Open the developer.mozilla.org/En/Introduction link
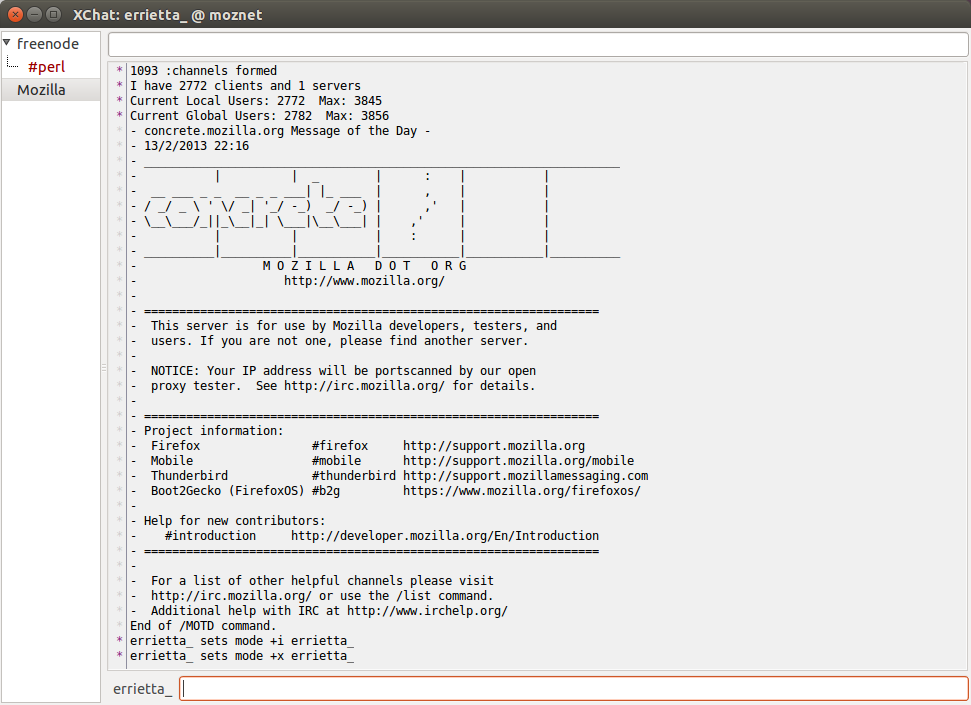The image size is (971, 705). [445, 536]
